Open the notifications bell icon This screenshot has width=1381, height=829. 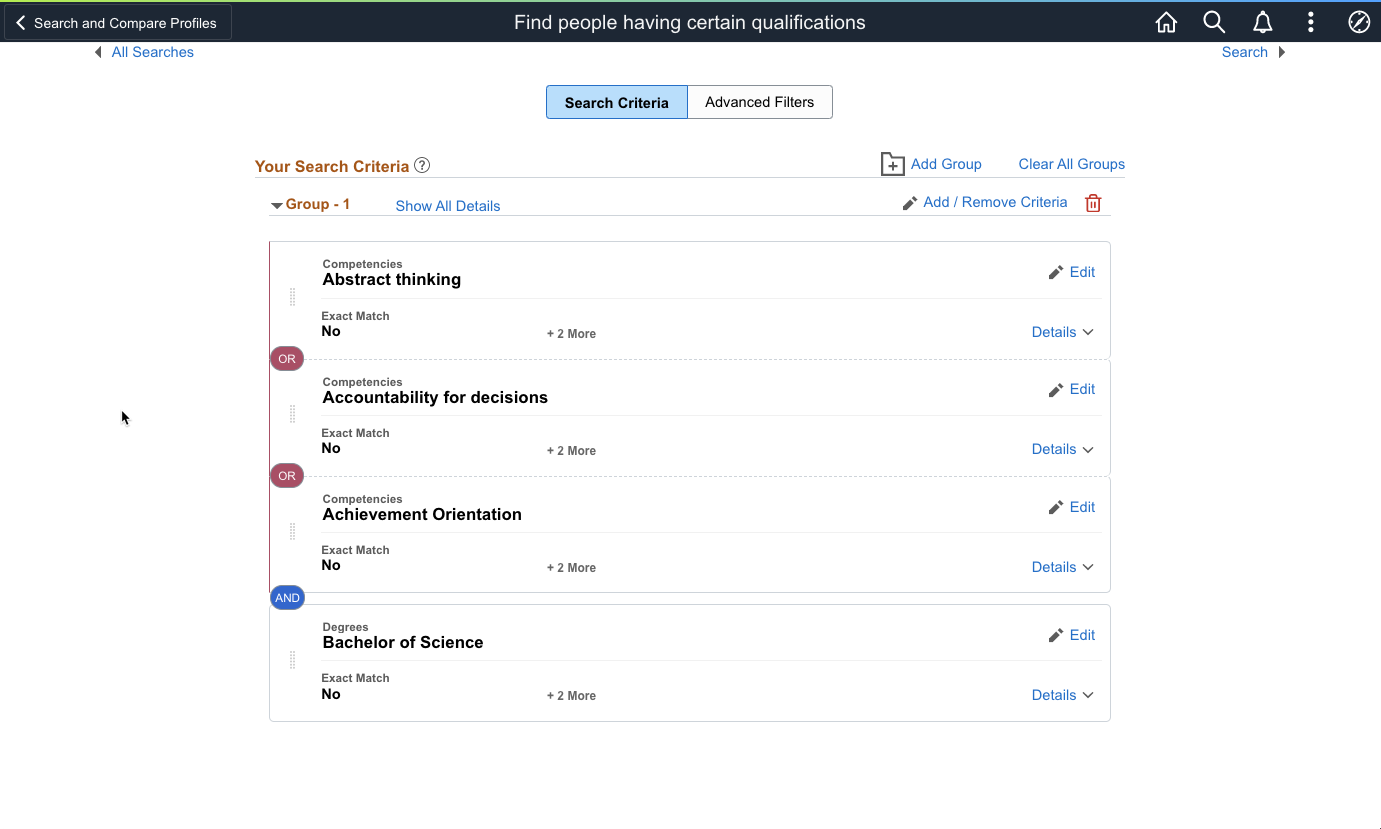tap(1263, 22)
